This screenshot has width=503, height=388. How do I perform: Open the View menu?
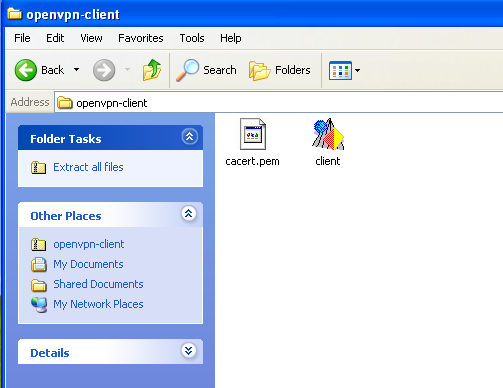[91, 38]
